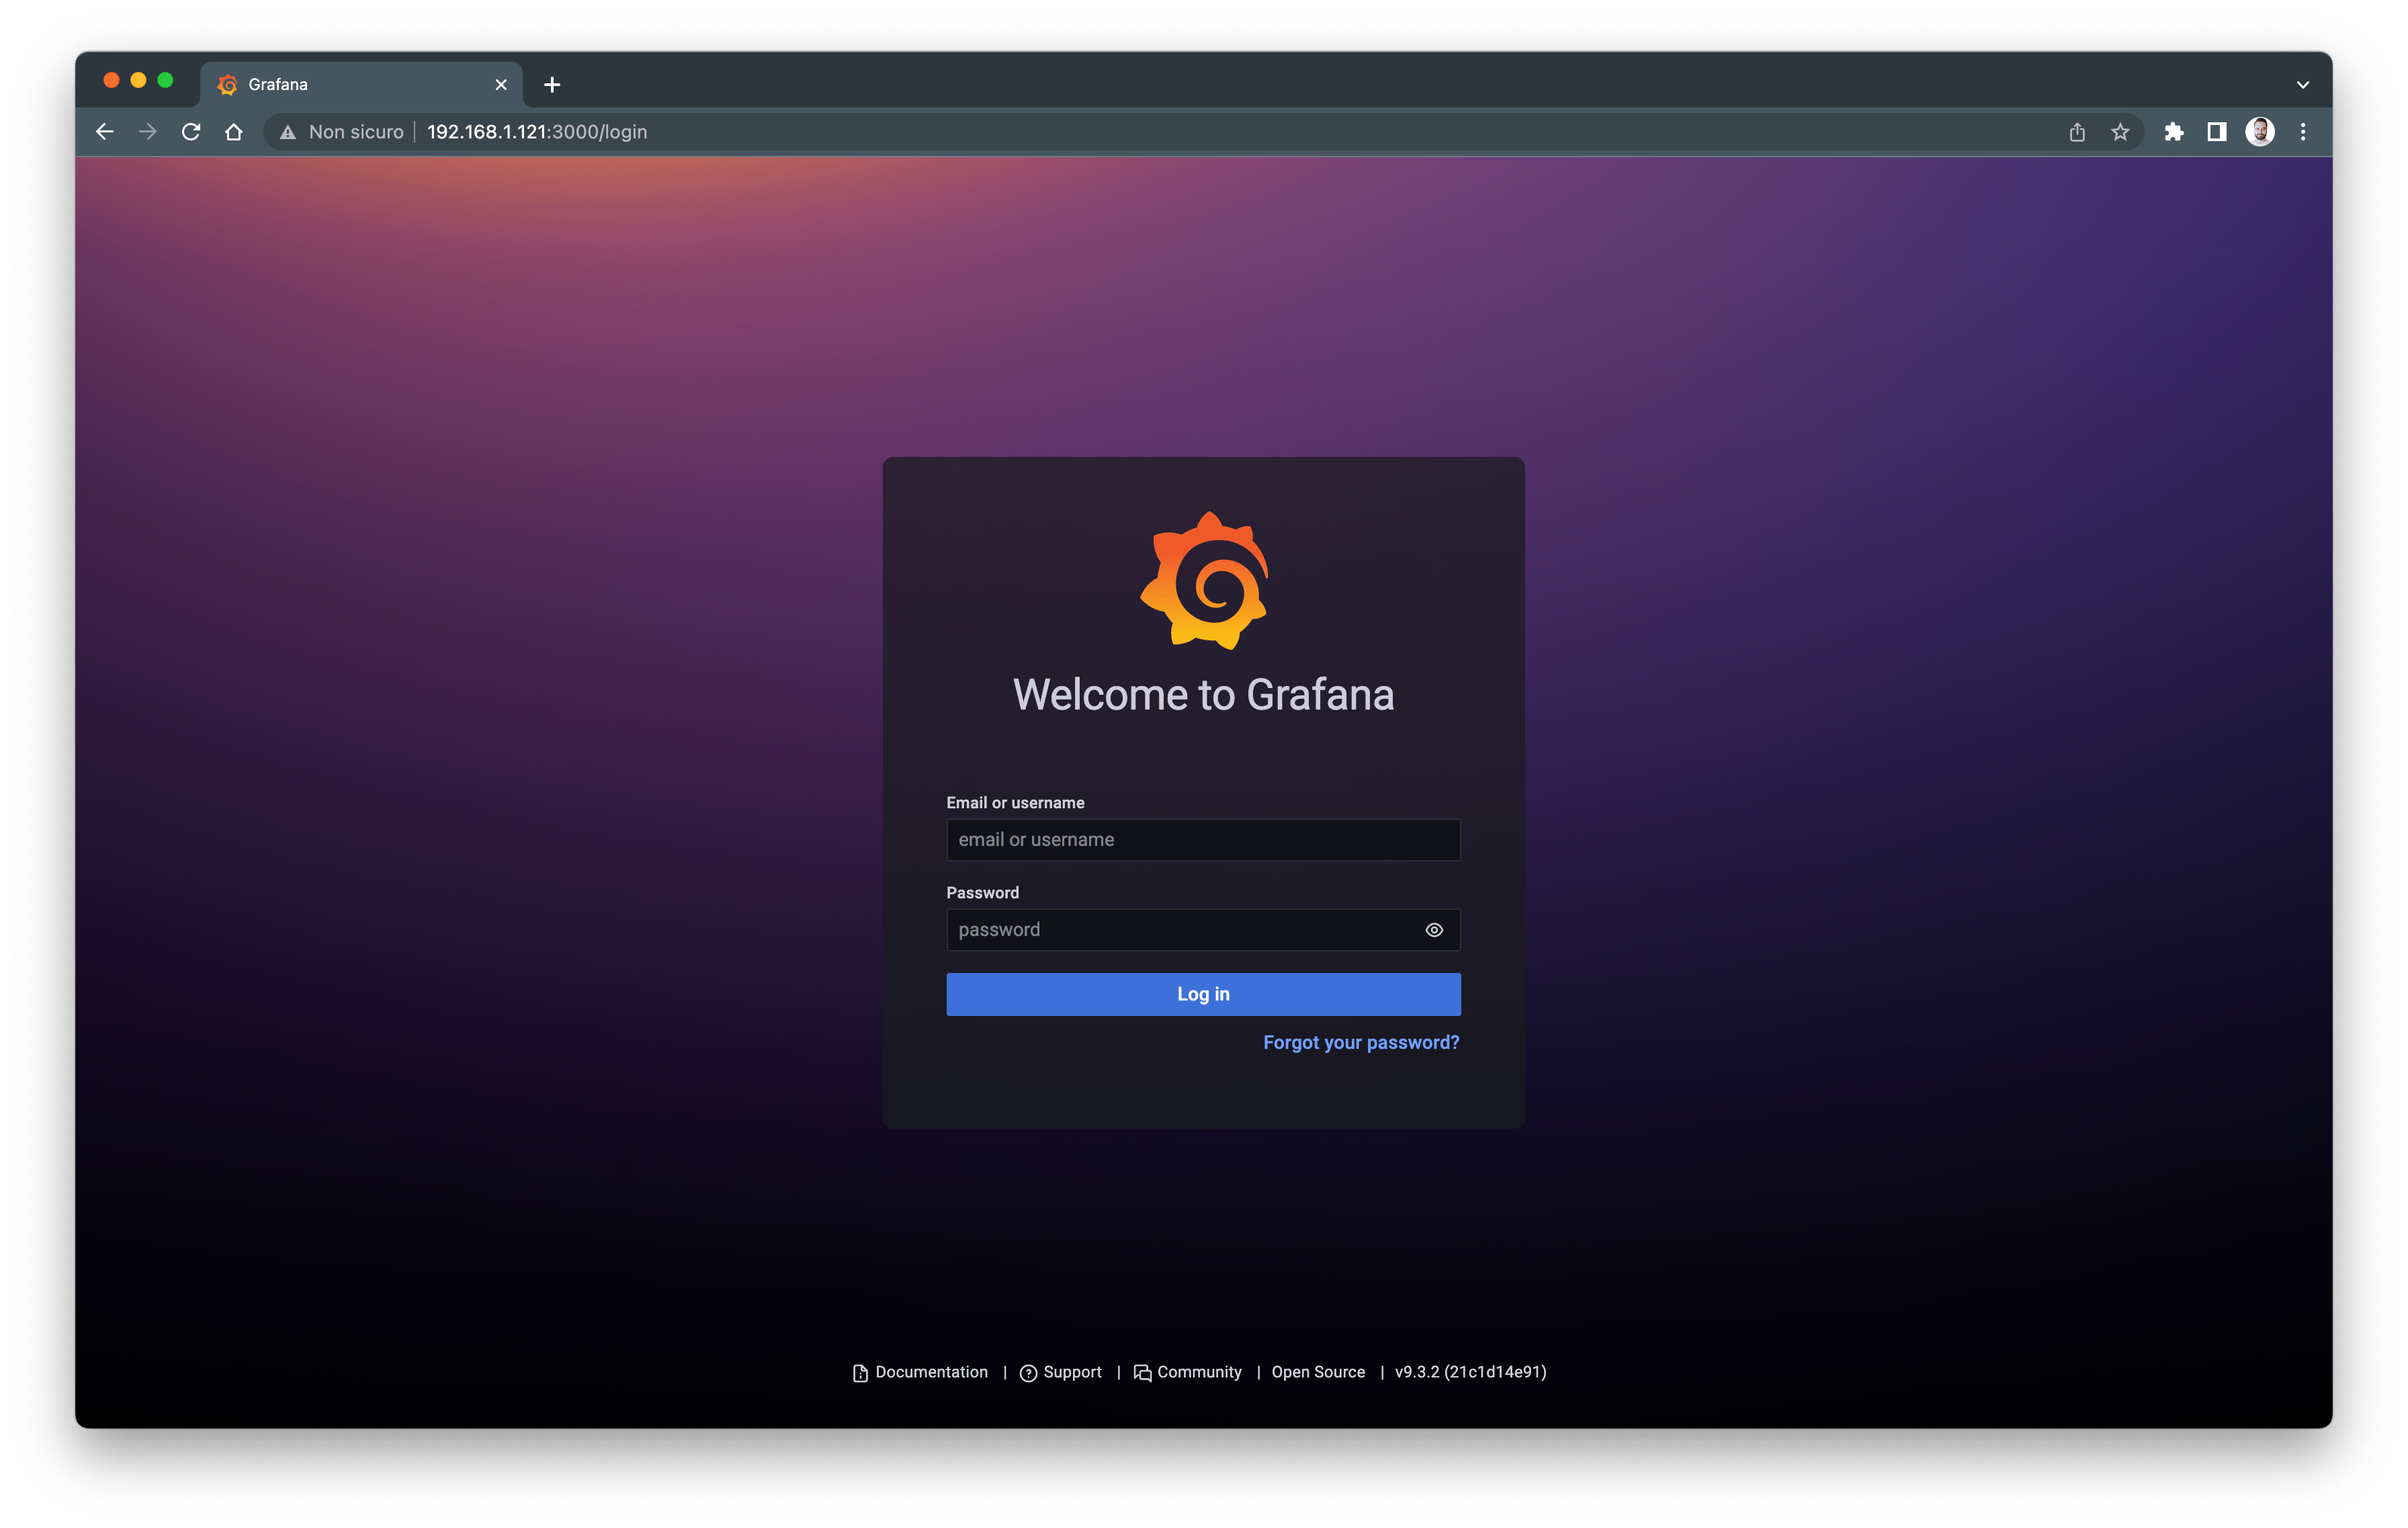The width and height of the screenshot is (2408, 1528).
Task: Expand the tab search dropdown arrow
Action: point(2303,85)
